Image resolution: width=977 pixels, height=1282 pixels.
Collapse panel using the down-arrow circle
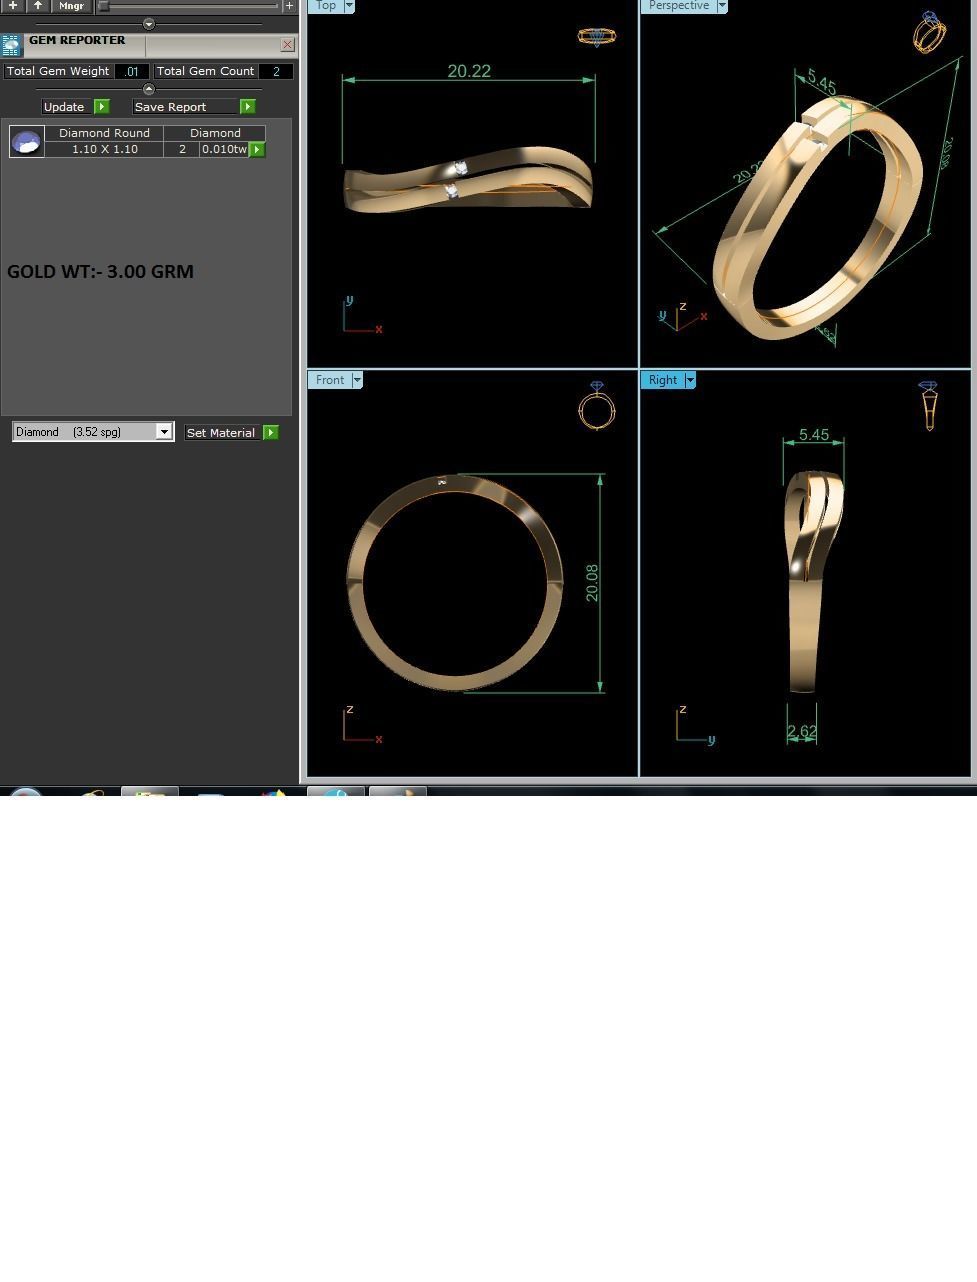(x=149, y=24)
